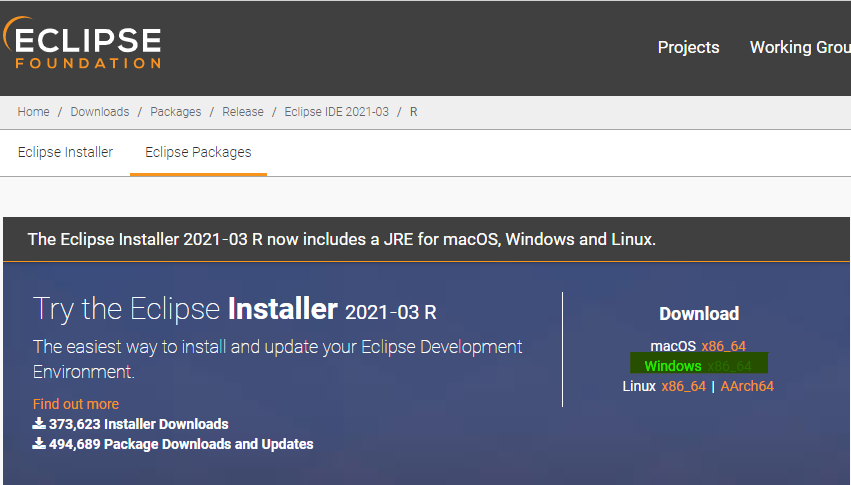Download the Linux AArch64 installer

(747, 386)
